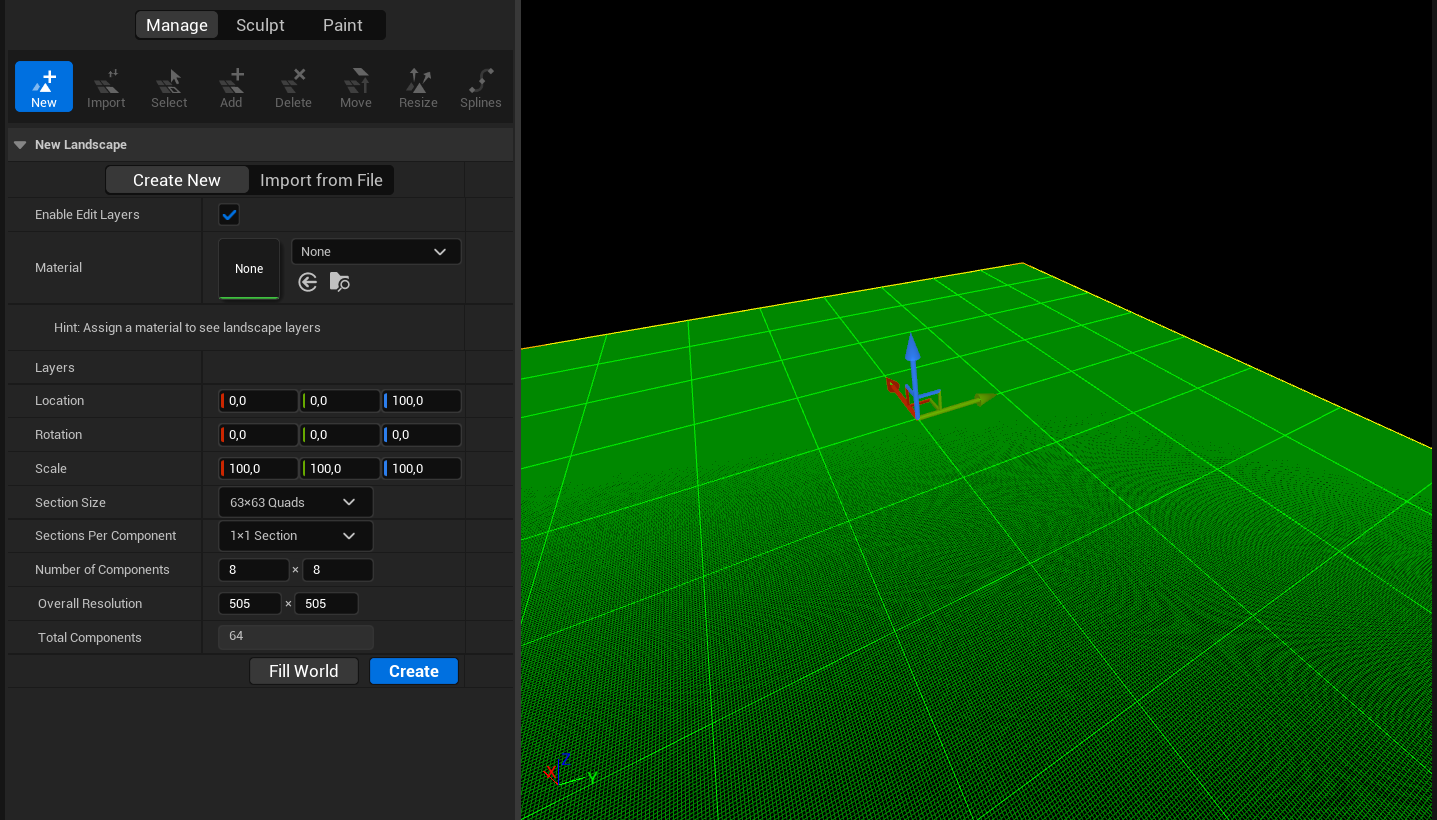Image resolution: width=1437 pixels, height=820 pixels.
Task: Pick the Delete component tool
Action: 293,87
